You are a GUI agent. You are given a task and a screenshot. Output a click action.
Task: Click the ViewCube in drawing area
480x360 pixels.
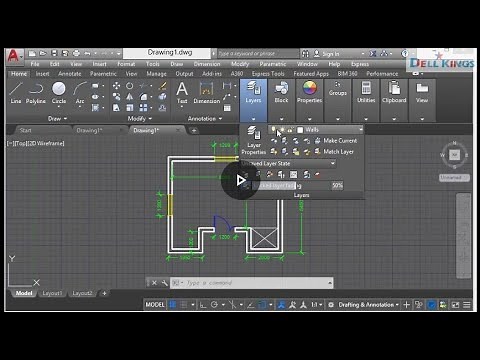454,155
